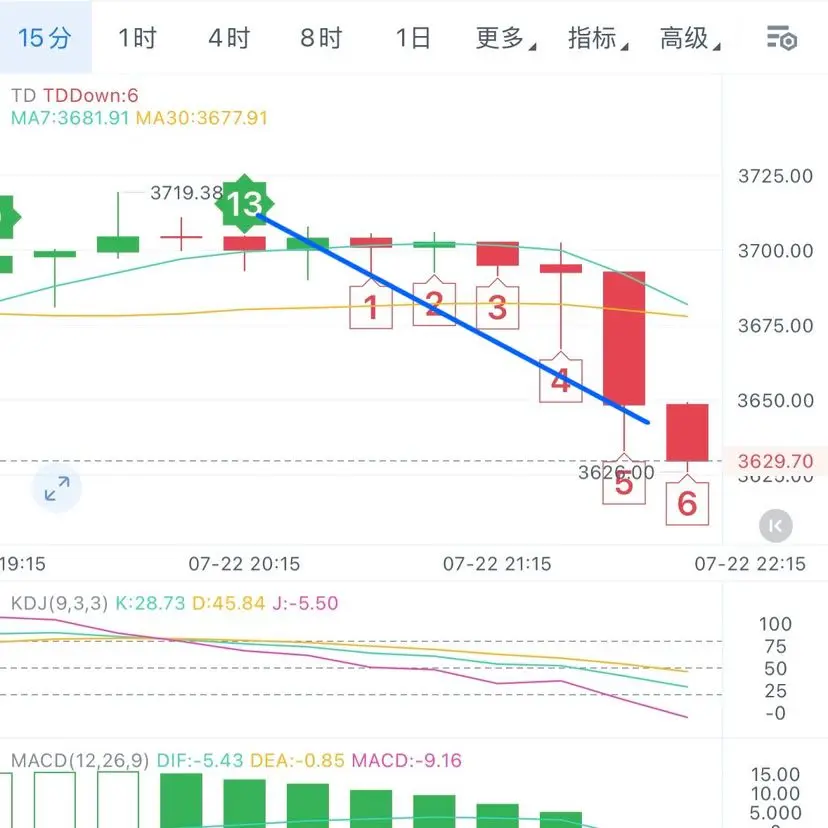
Task: Tap current price label 3629.70
Action: [x=775, y=461]
